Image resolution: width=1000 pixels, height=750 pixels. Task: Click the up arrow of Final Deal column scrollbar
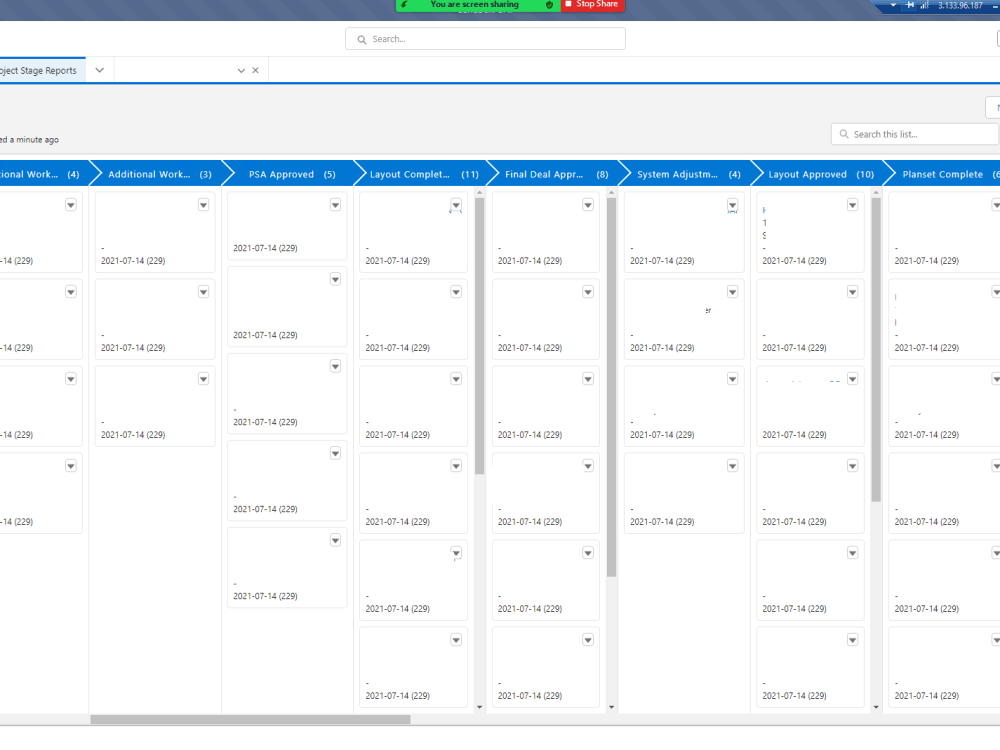click(612, 192)
